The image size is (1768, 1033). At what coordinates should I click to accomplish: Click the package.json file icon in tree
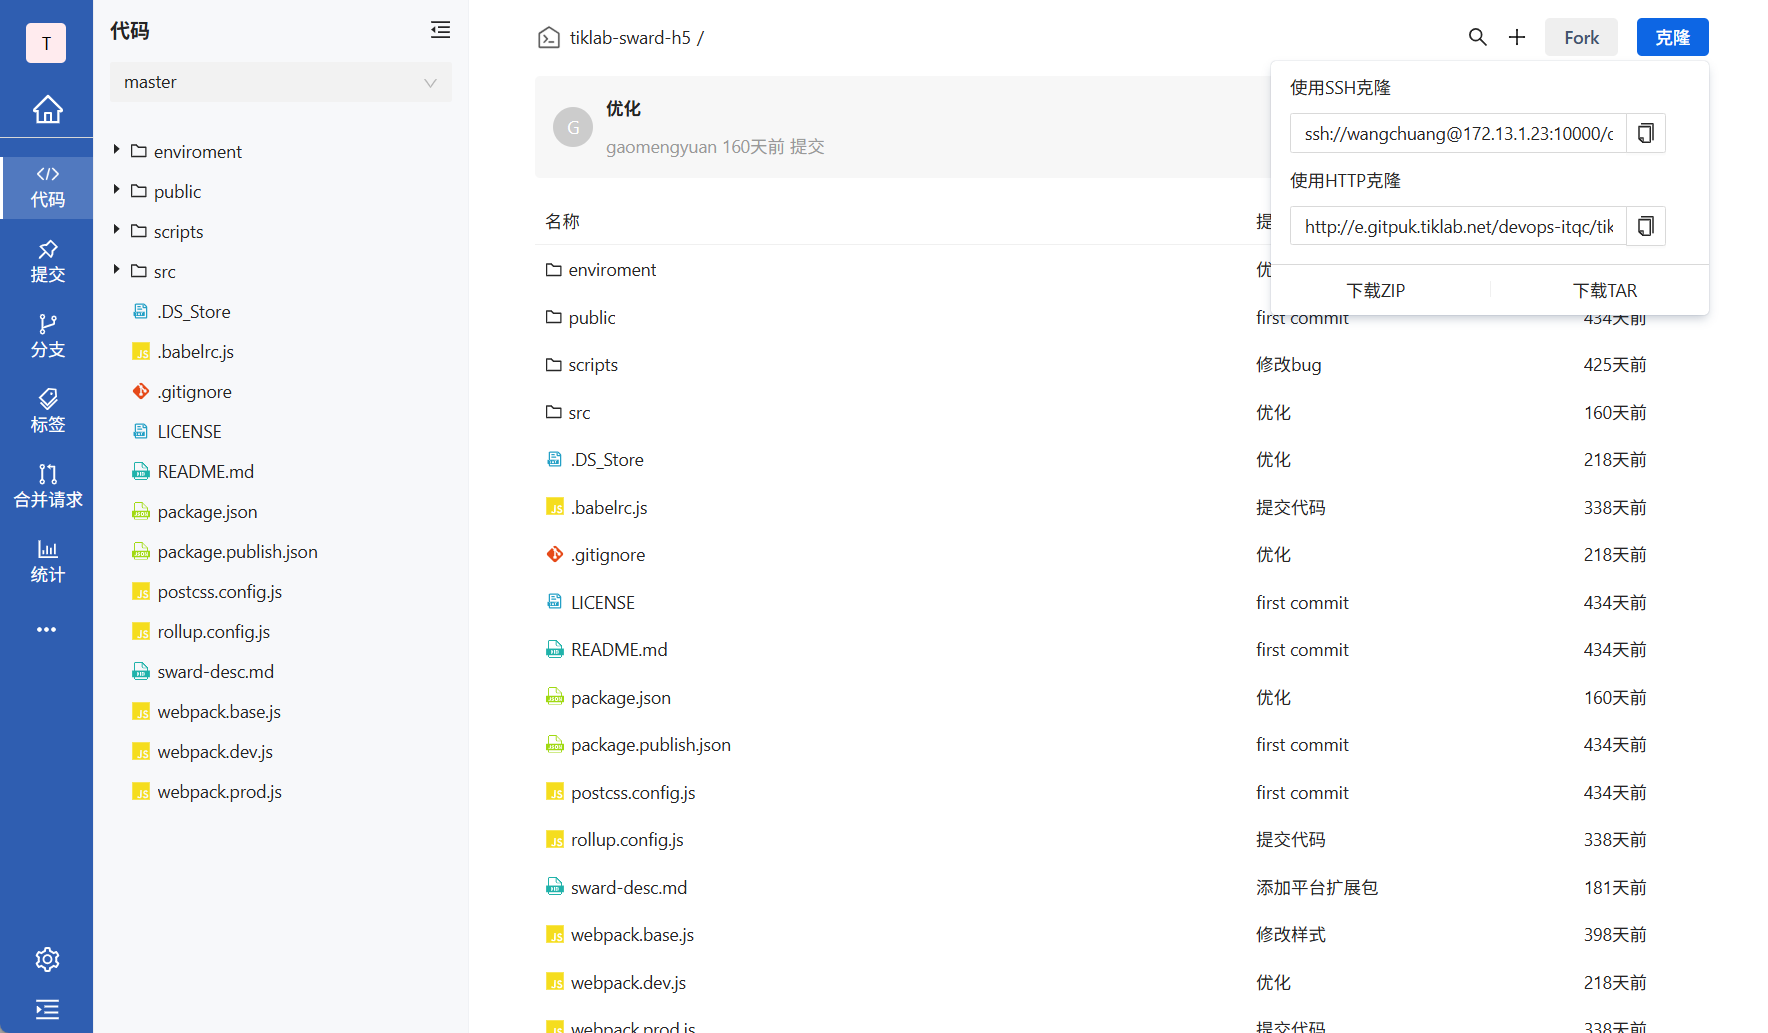141,511
